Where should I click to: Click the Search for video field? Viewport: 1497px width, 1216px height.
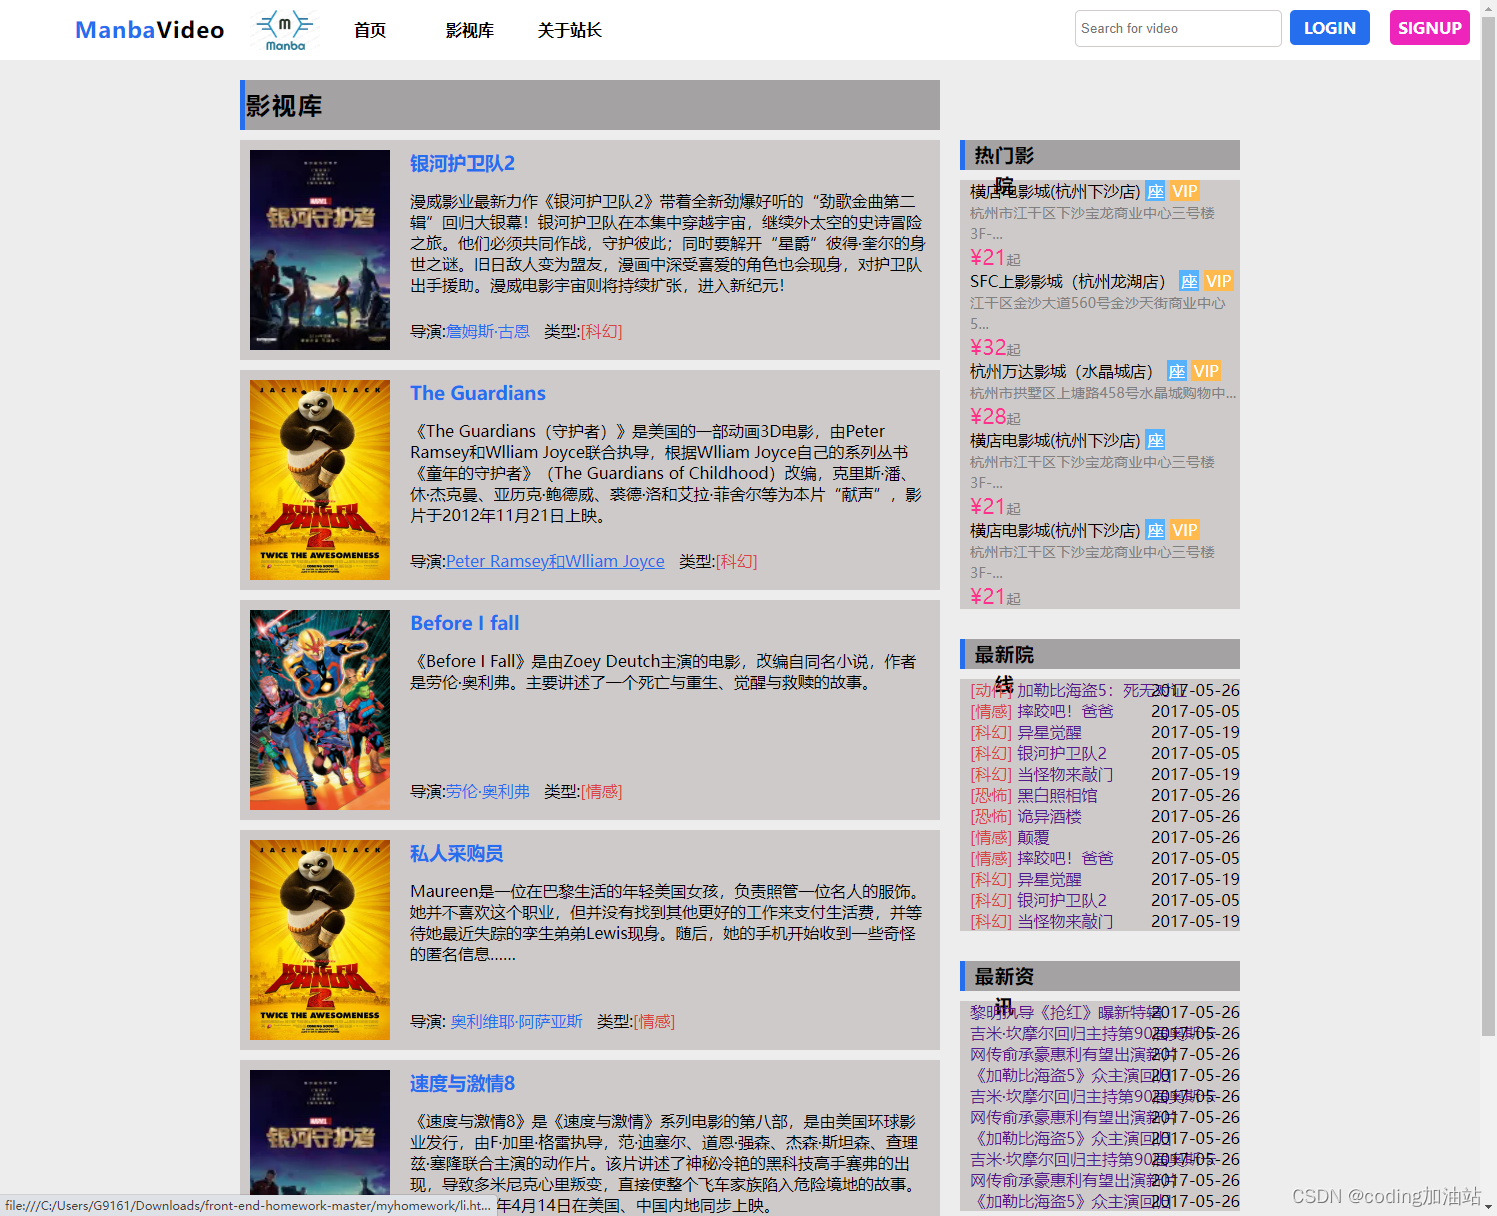point(1178,28)
